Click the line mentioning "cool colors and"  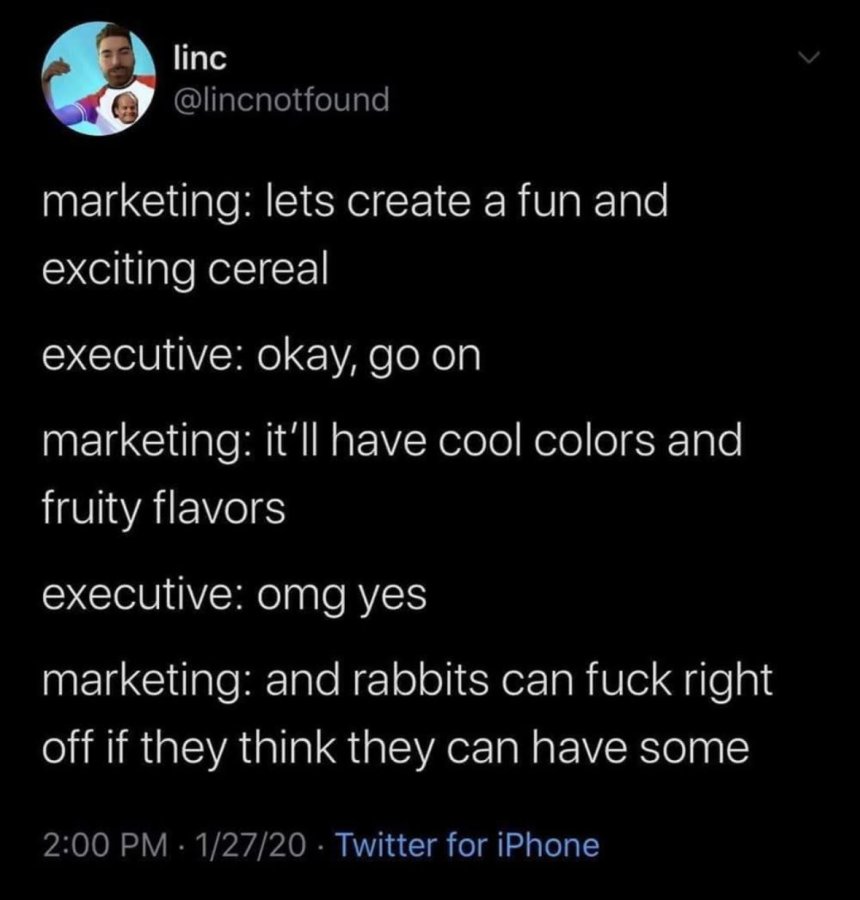click(392, 441)
